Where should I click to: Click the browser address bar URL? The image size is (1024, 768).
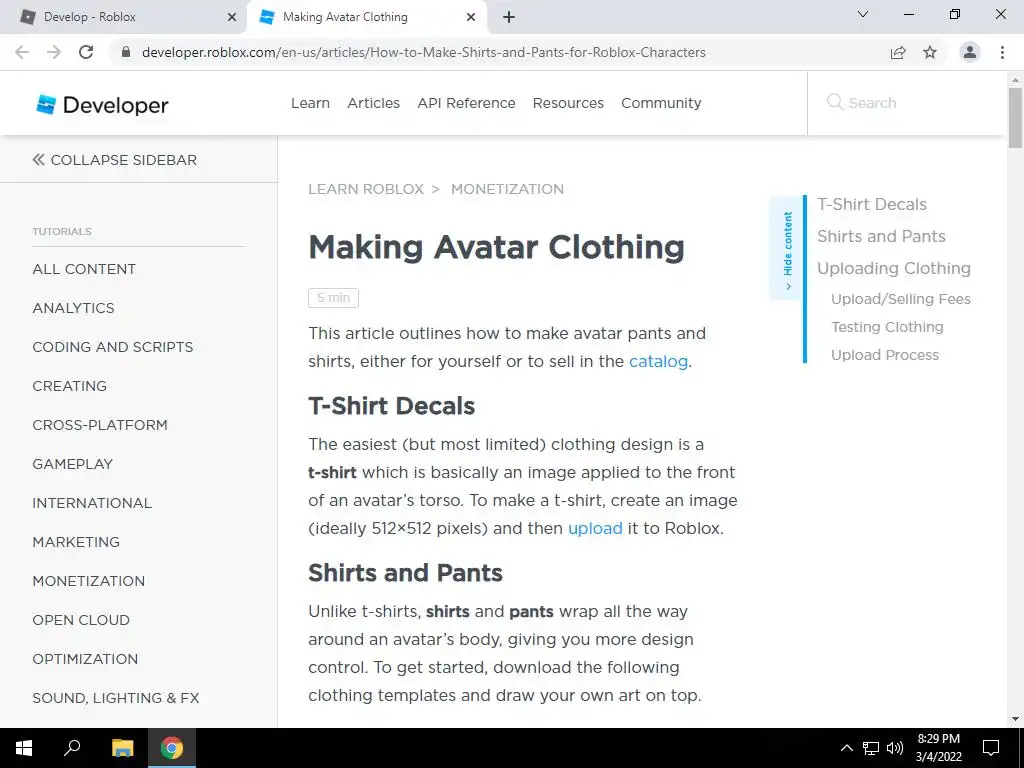point(424,52)
